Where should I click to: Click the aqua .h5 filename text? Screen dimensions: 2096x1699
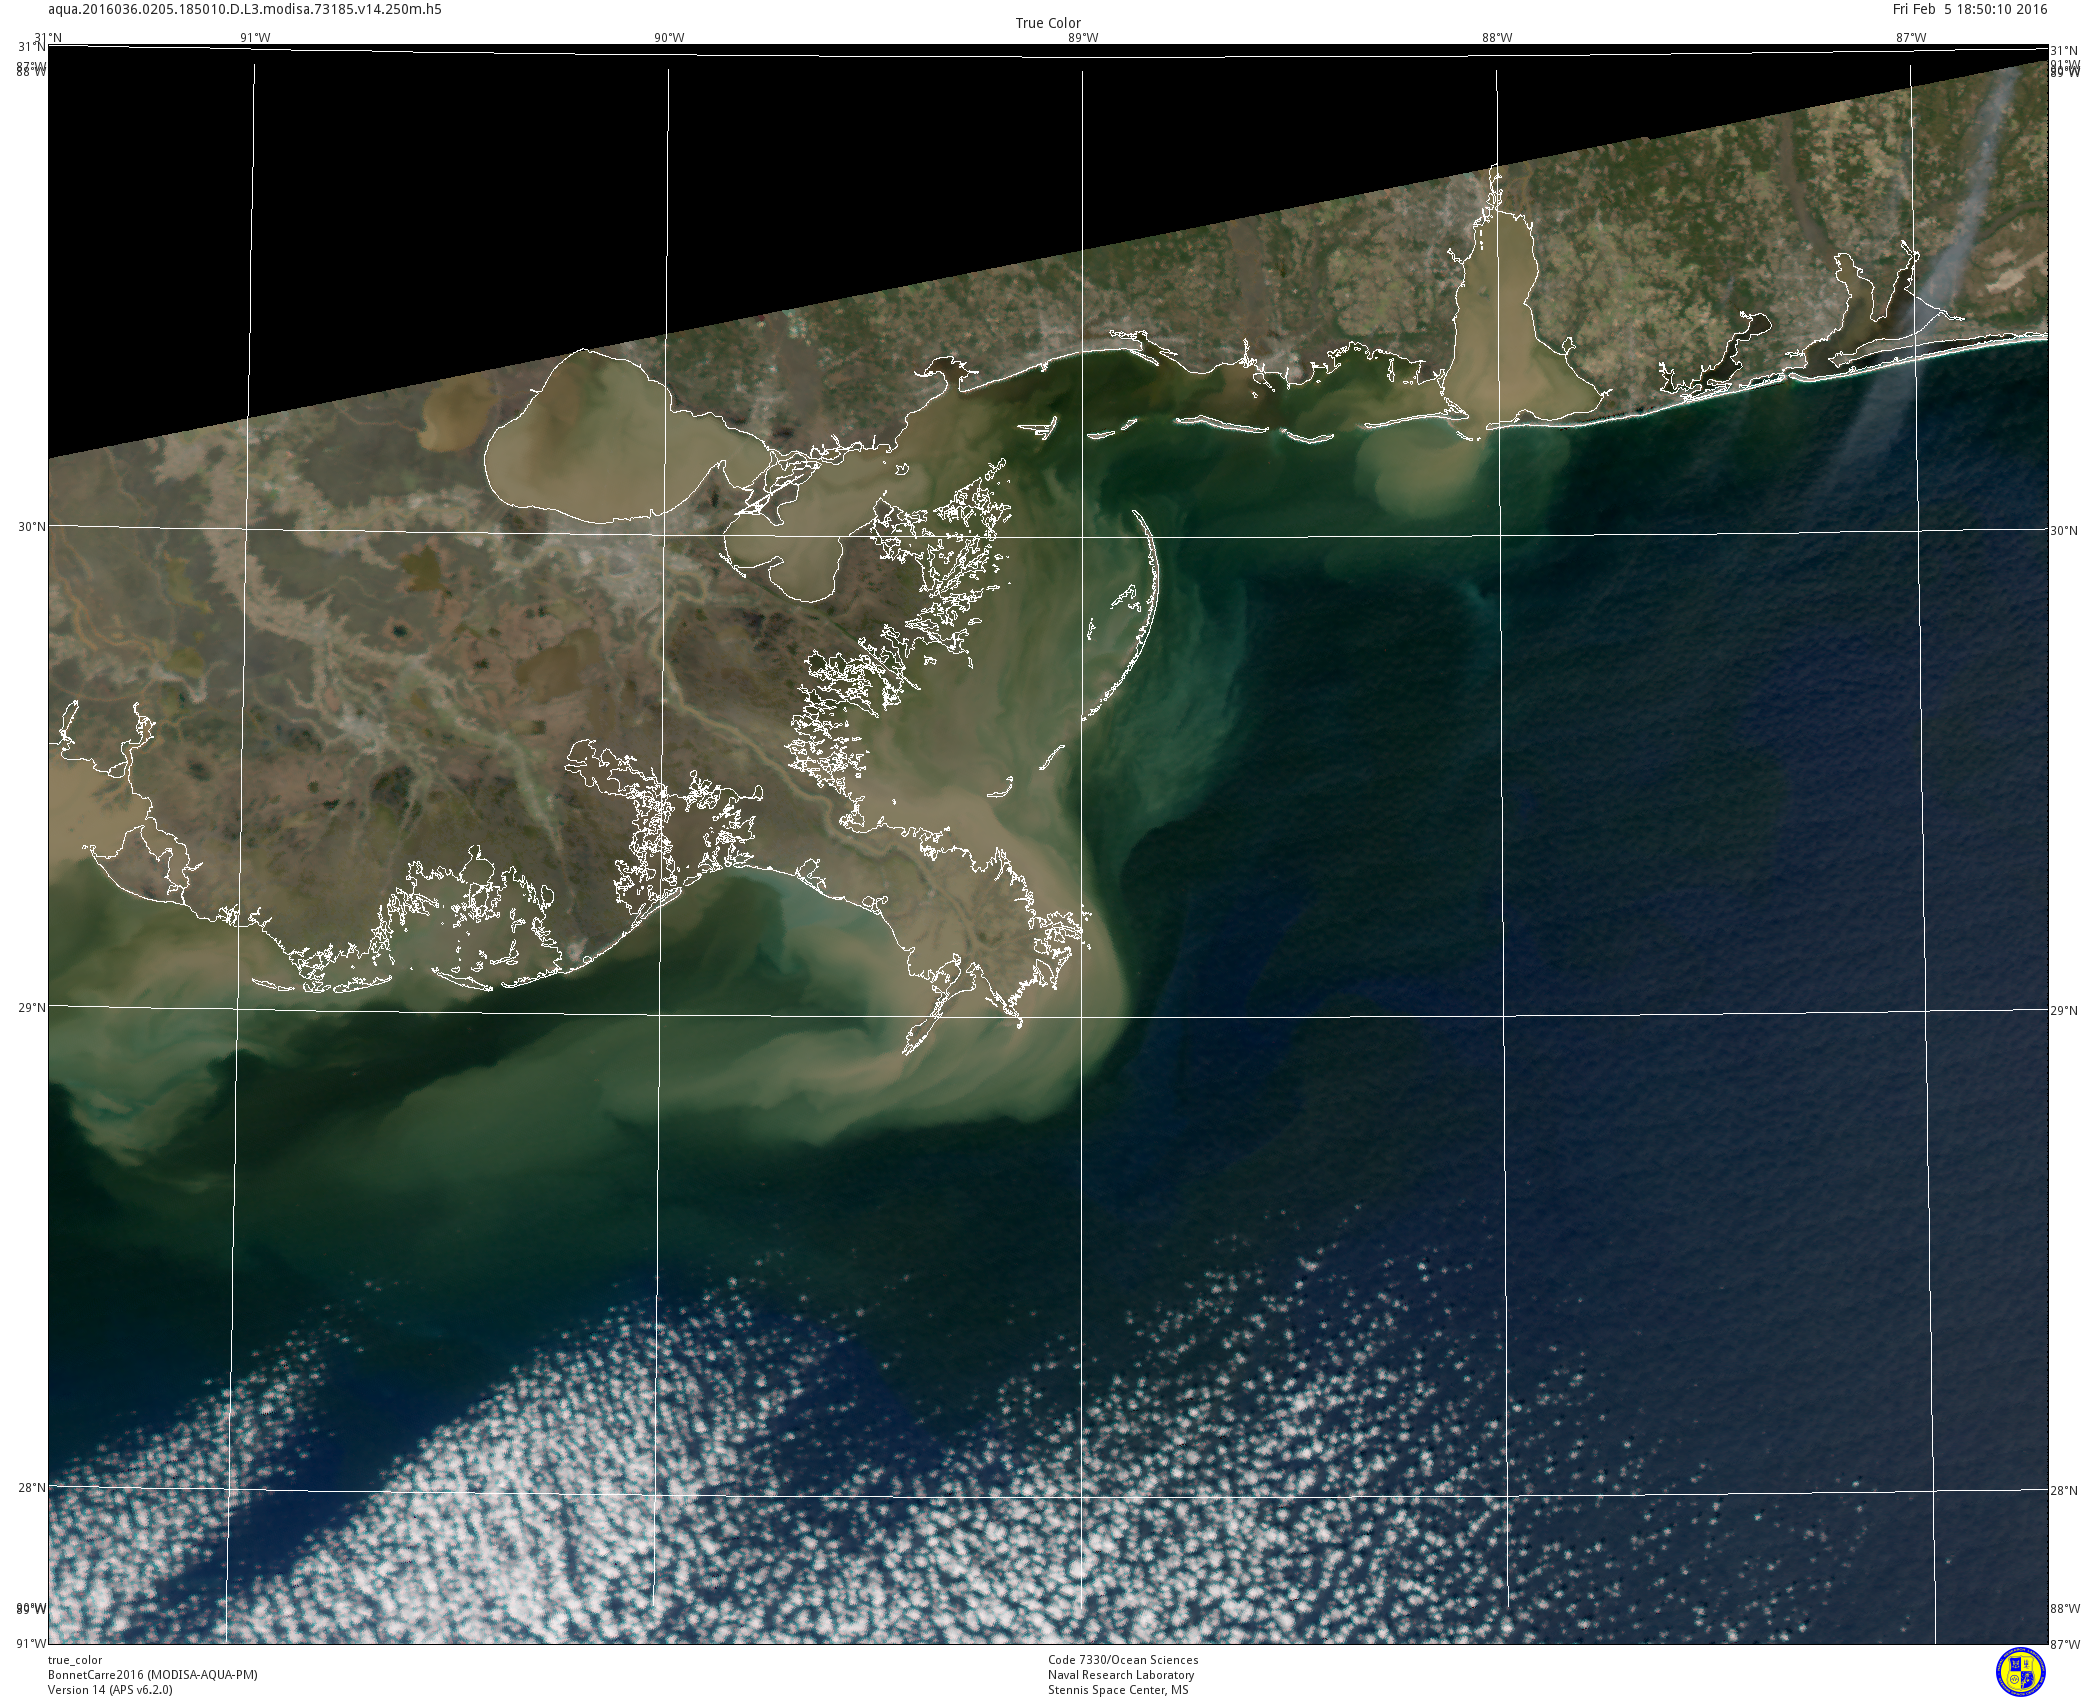[x=245, y=9]
